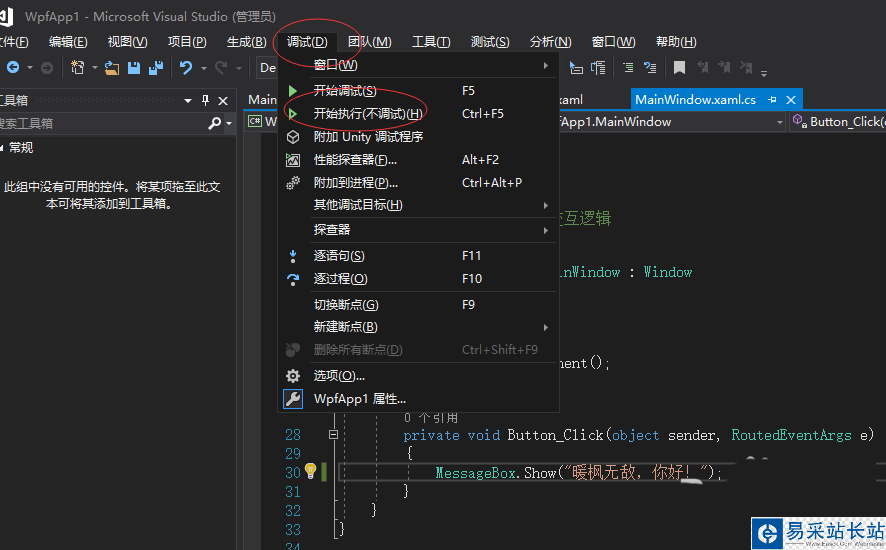Select 开始调试(S) from the menu

coord(418,90)
